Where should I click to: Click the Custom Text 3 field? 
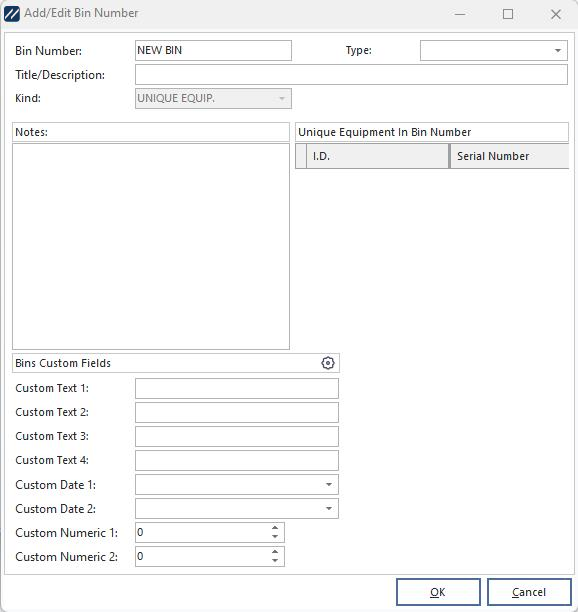pyautogui.click(x=237, y=436)
